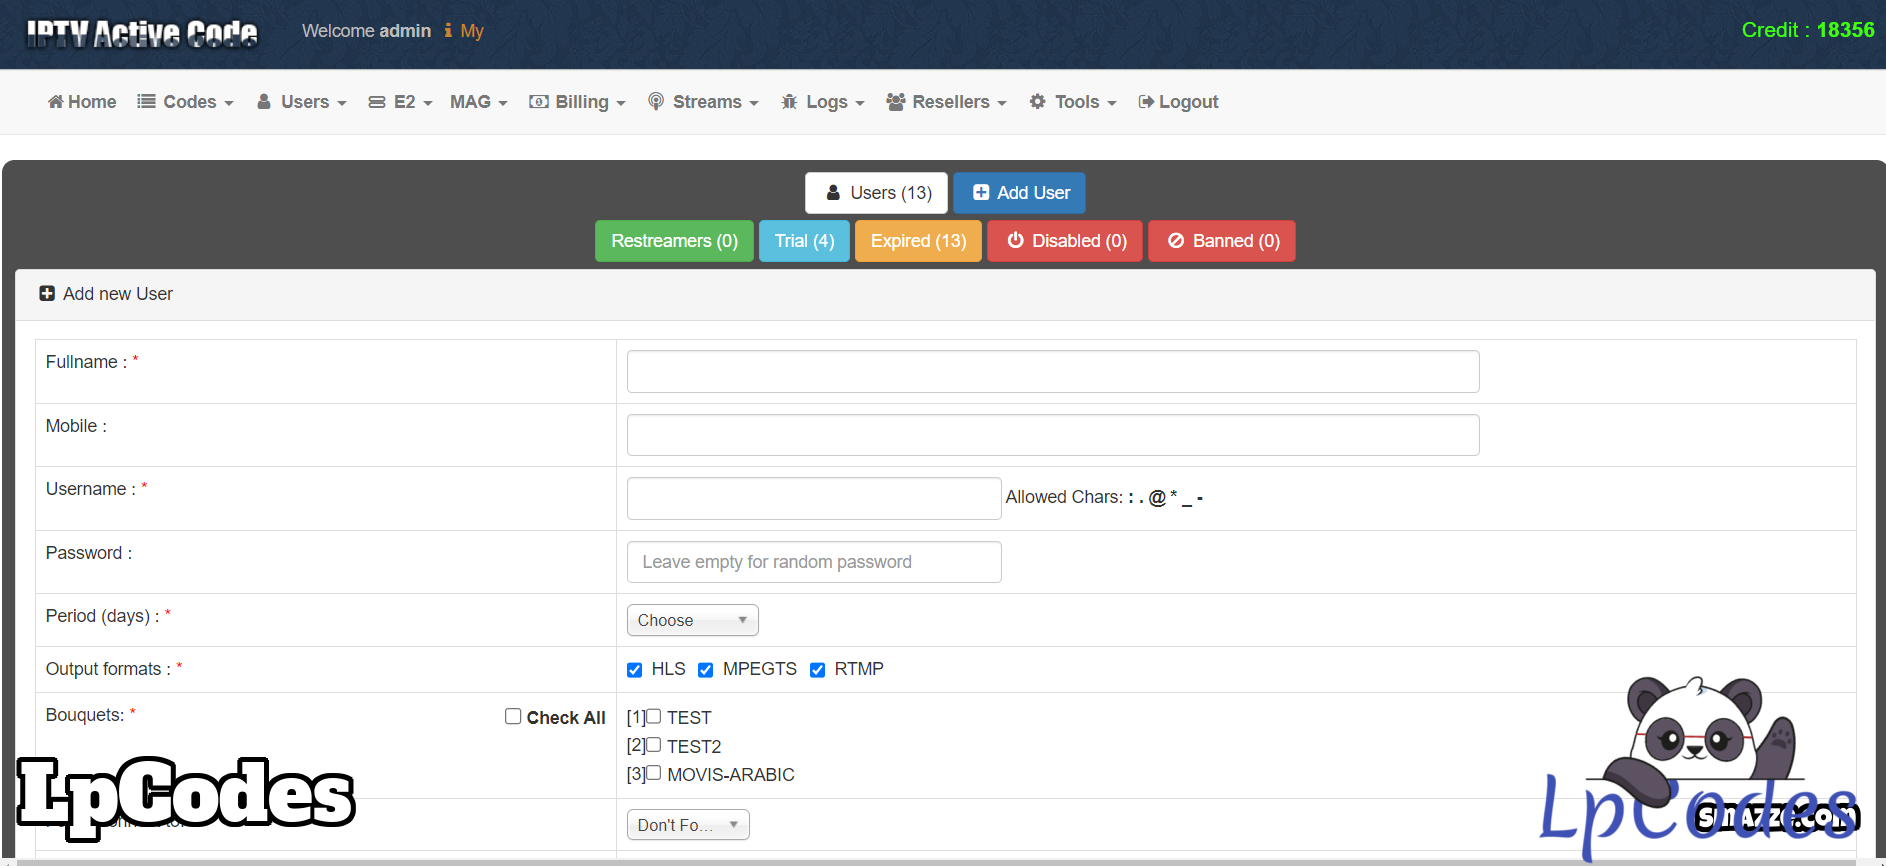Image resolution: width=1886 pixels, height=866 pixels.
Task: Select the MOVIS-ARABIC bouquet checkbox
Action: coord(654,773)
